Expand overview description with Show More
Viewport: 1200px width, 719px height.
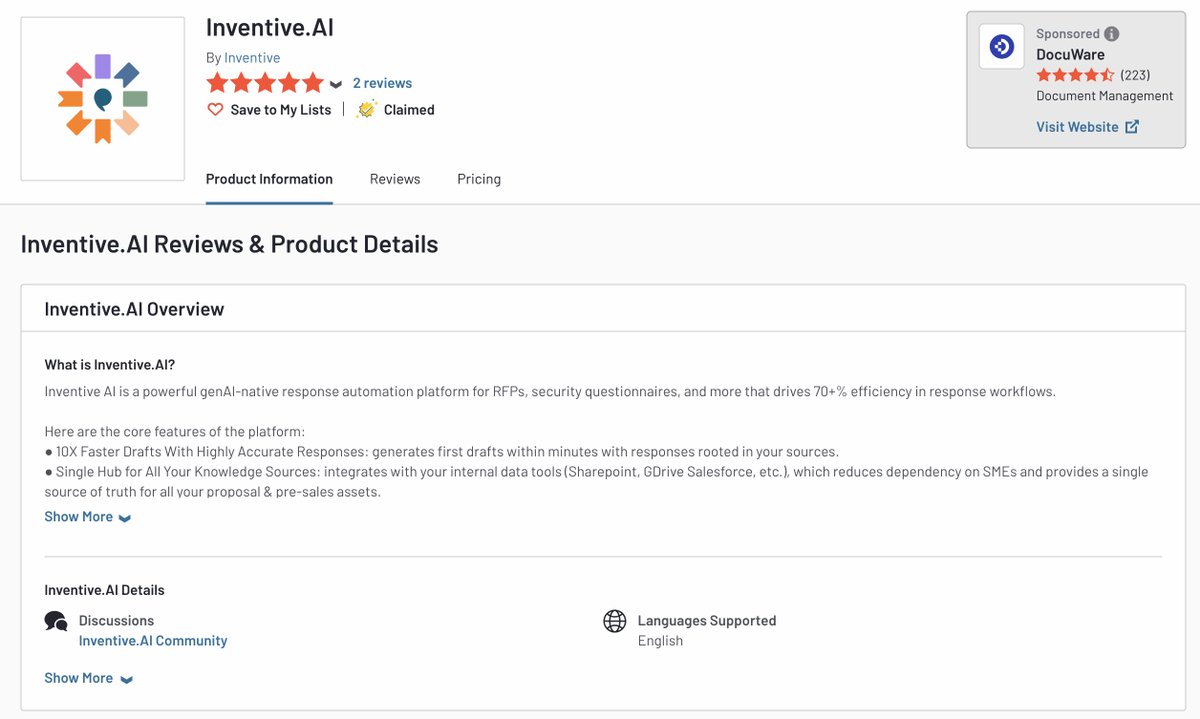coord(87,517)
